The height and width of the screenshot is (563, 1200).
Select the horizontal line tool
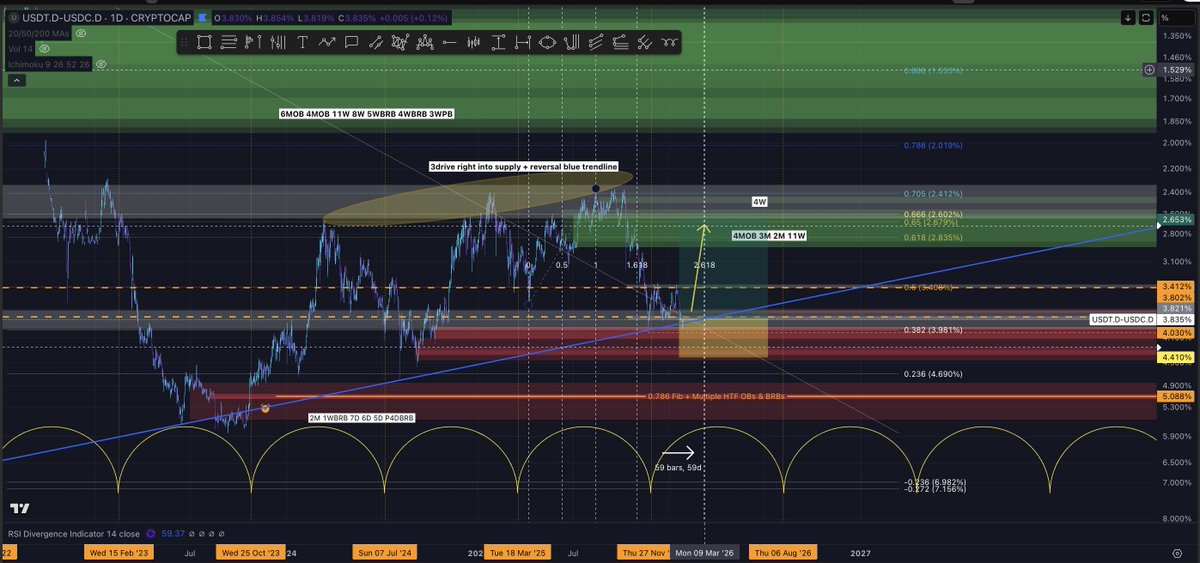450,42
